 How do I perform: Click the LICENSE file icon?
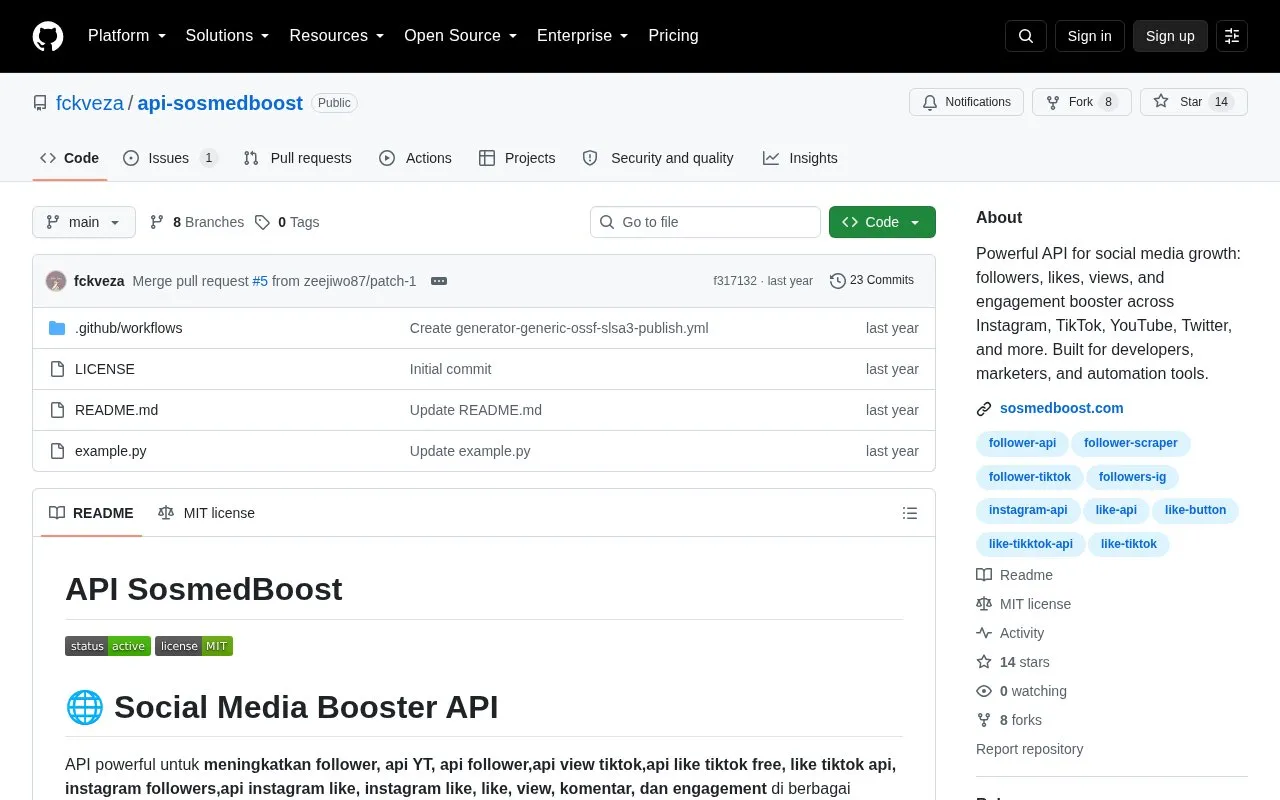(x=57, y=369)
